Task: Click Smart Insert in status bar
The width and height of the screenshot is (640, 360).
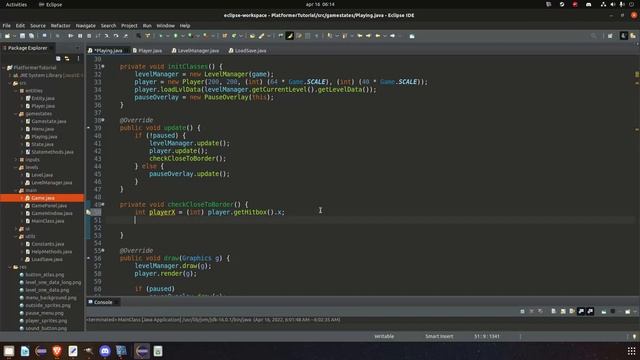Action: 439,336
